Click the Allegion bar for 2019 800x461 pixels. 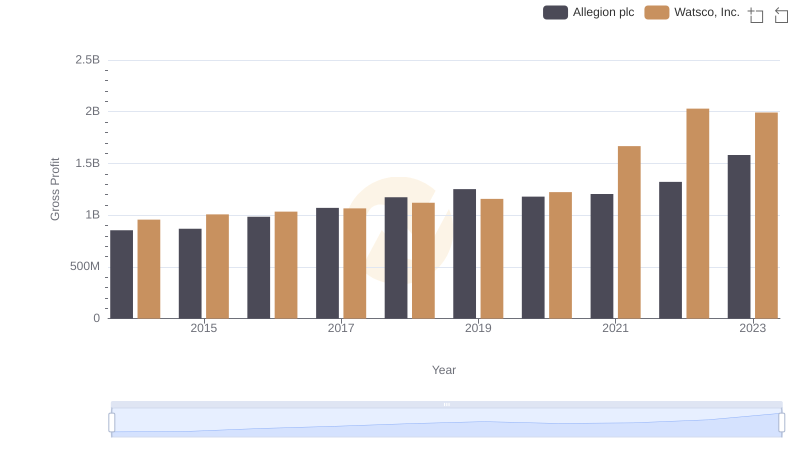tap(464, 254)
